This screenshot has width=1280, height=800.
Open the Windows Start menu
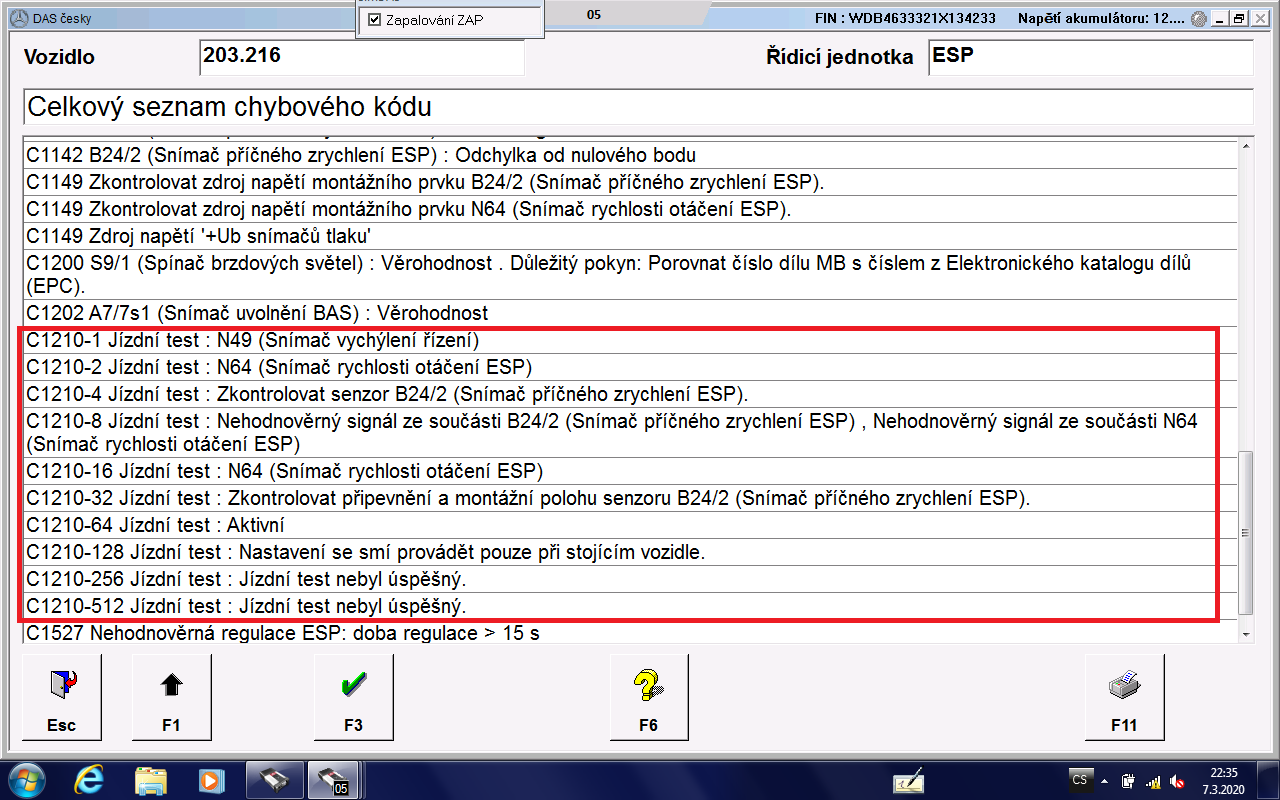tap(27, 779)
